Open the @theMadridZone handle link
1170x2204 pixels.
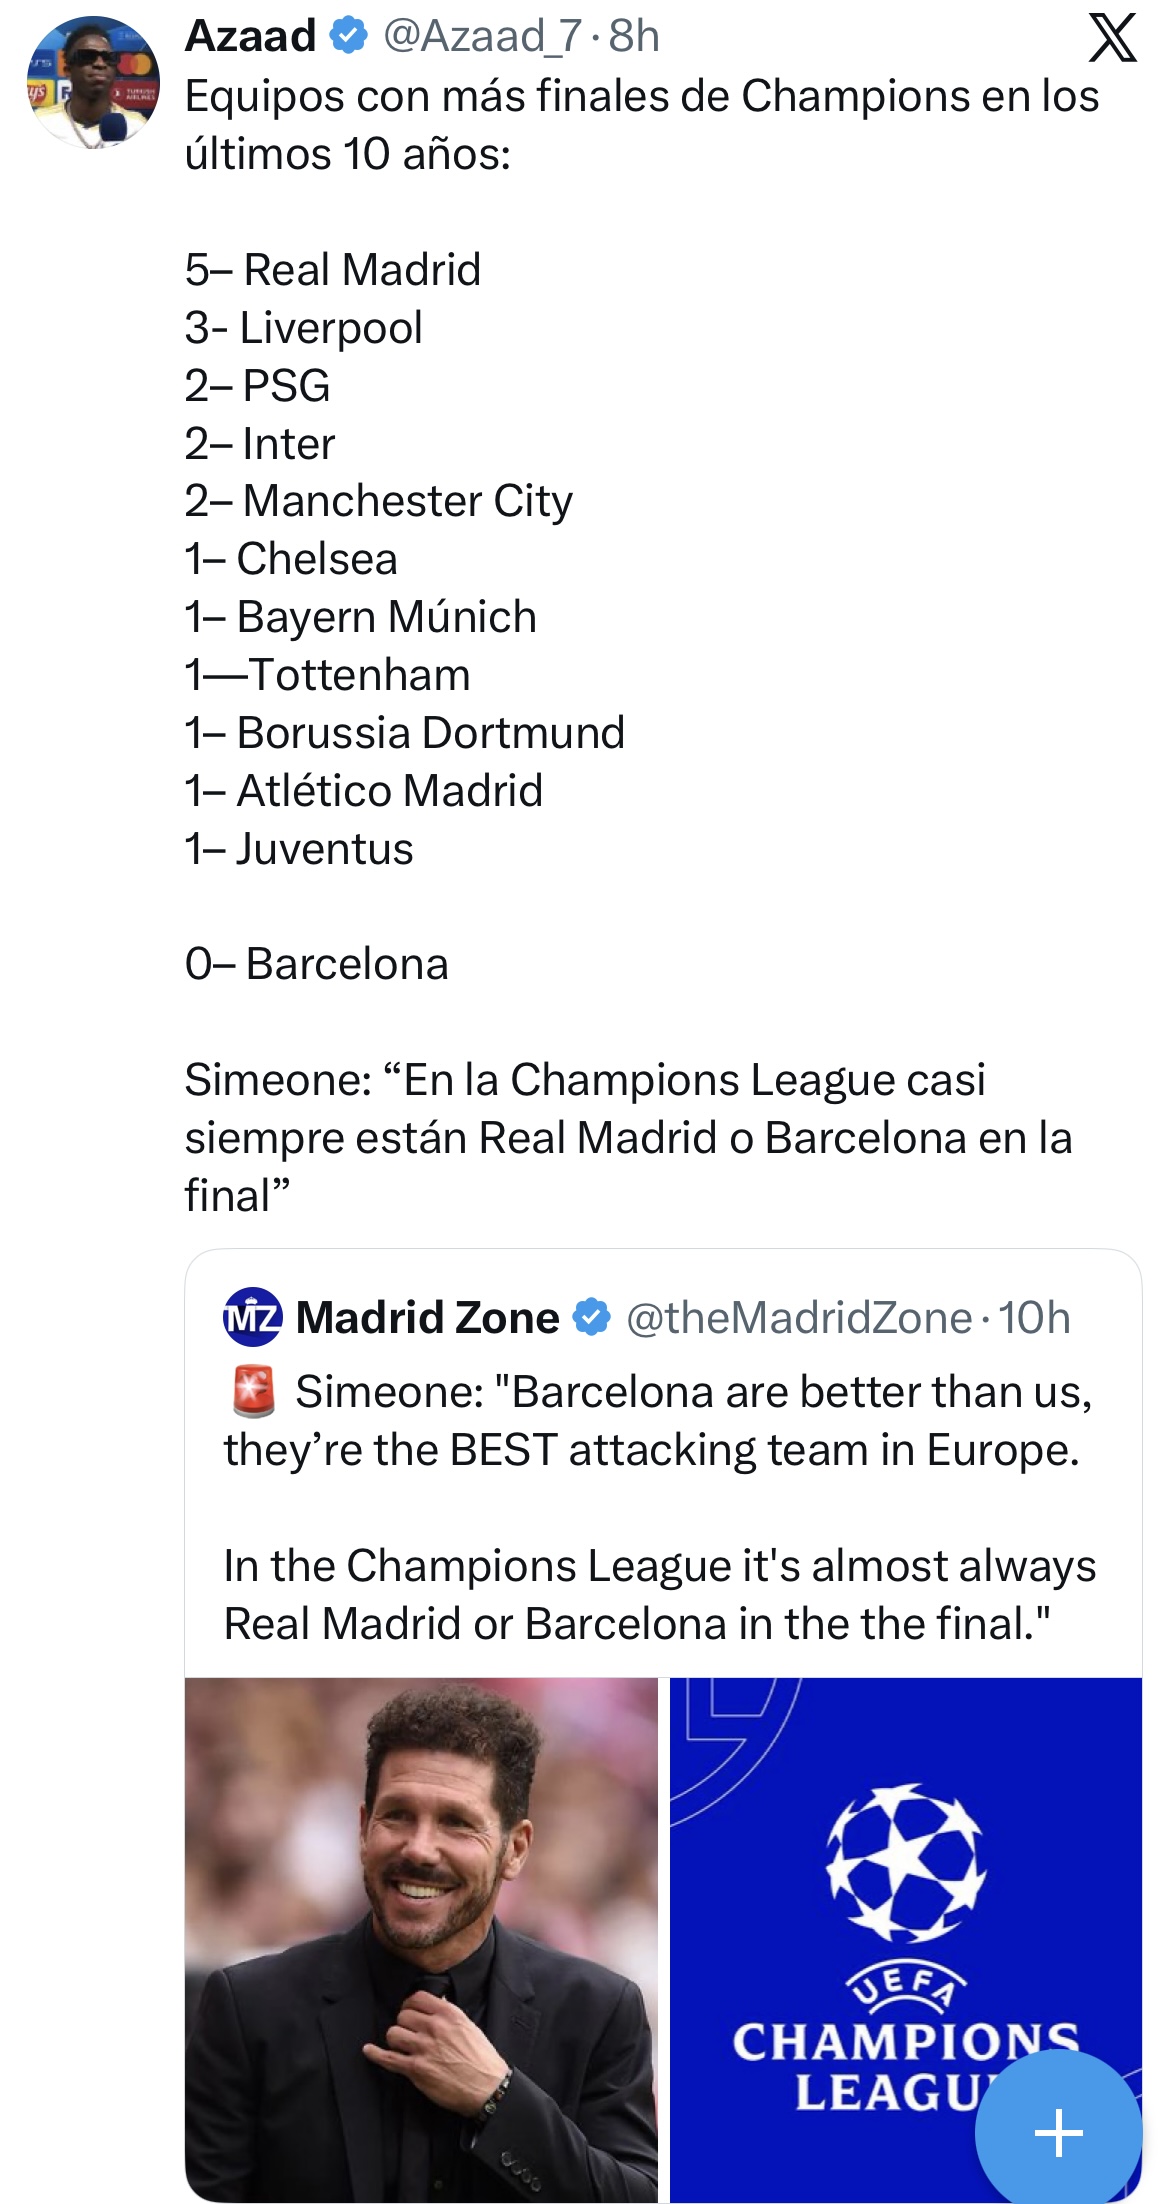[798, 1317]
